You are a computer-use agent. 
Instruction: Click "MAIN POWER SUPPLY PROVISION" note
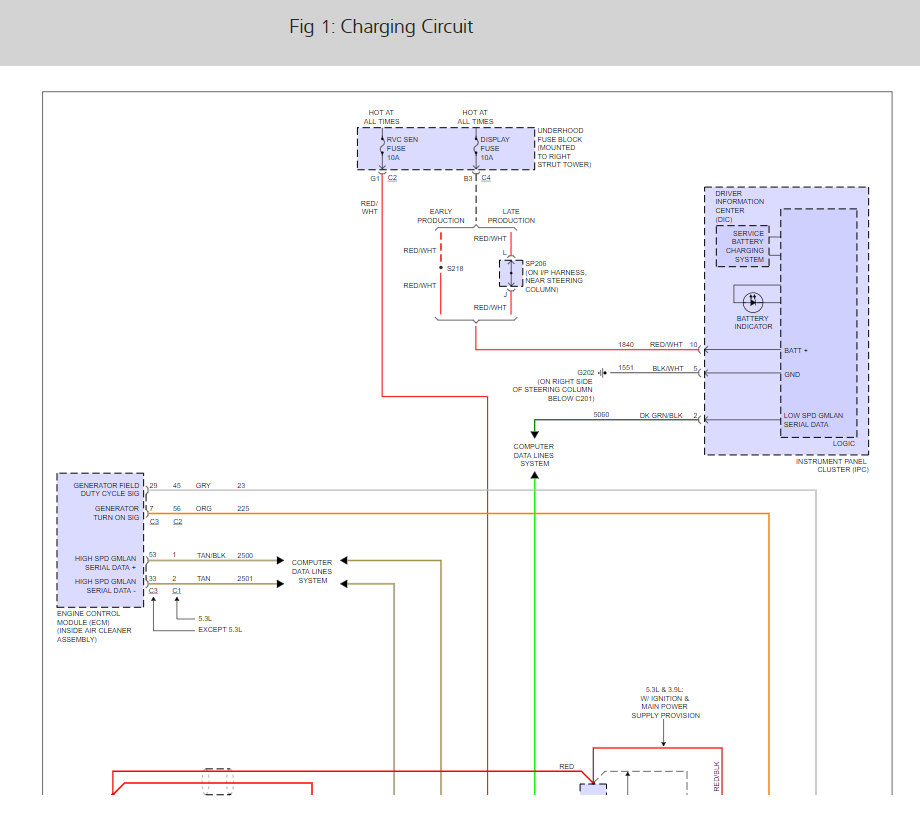point(665,712)
